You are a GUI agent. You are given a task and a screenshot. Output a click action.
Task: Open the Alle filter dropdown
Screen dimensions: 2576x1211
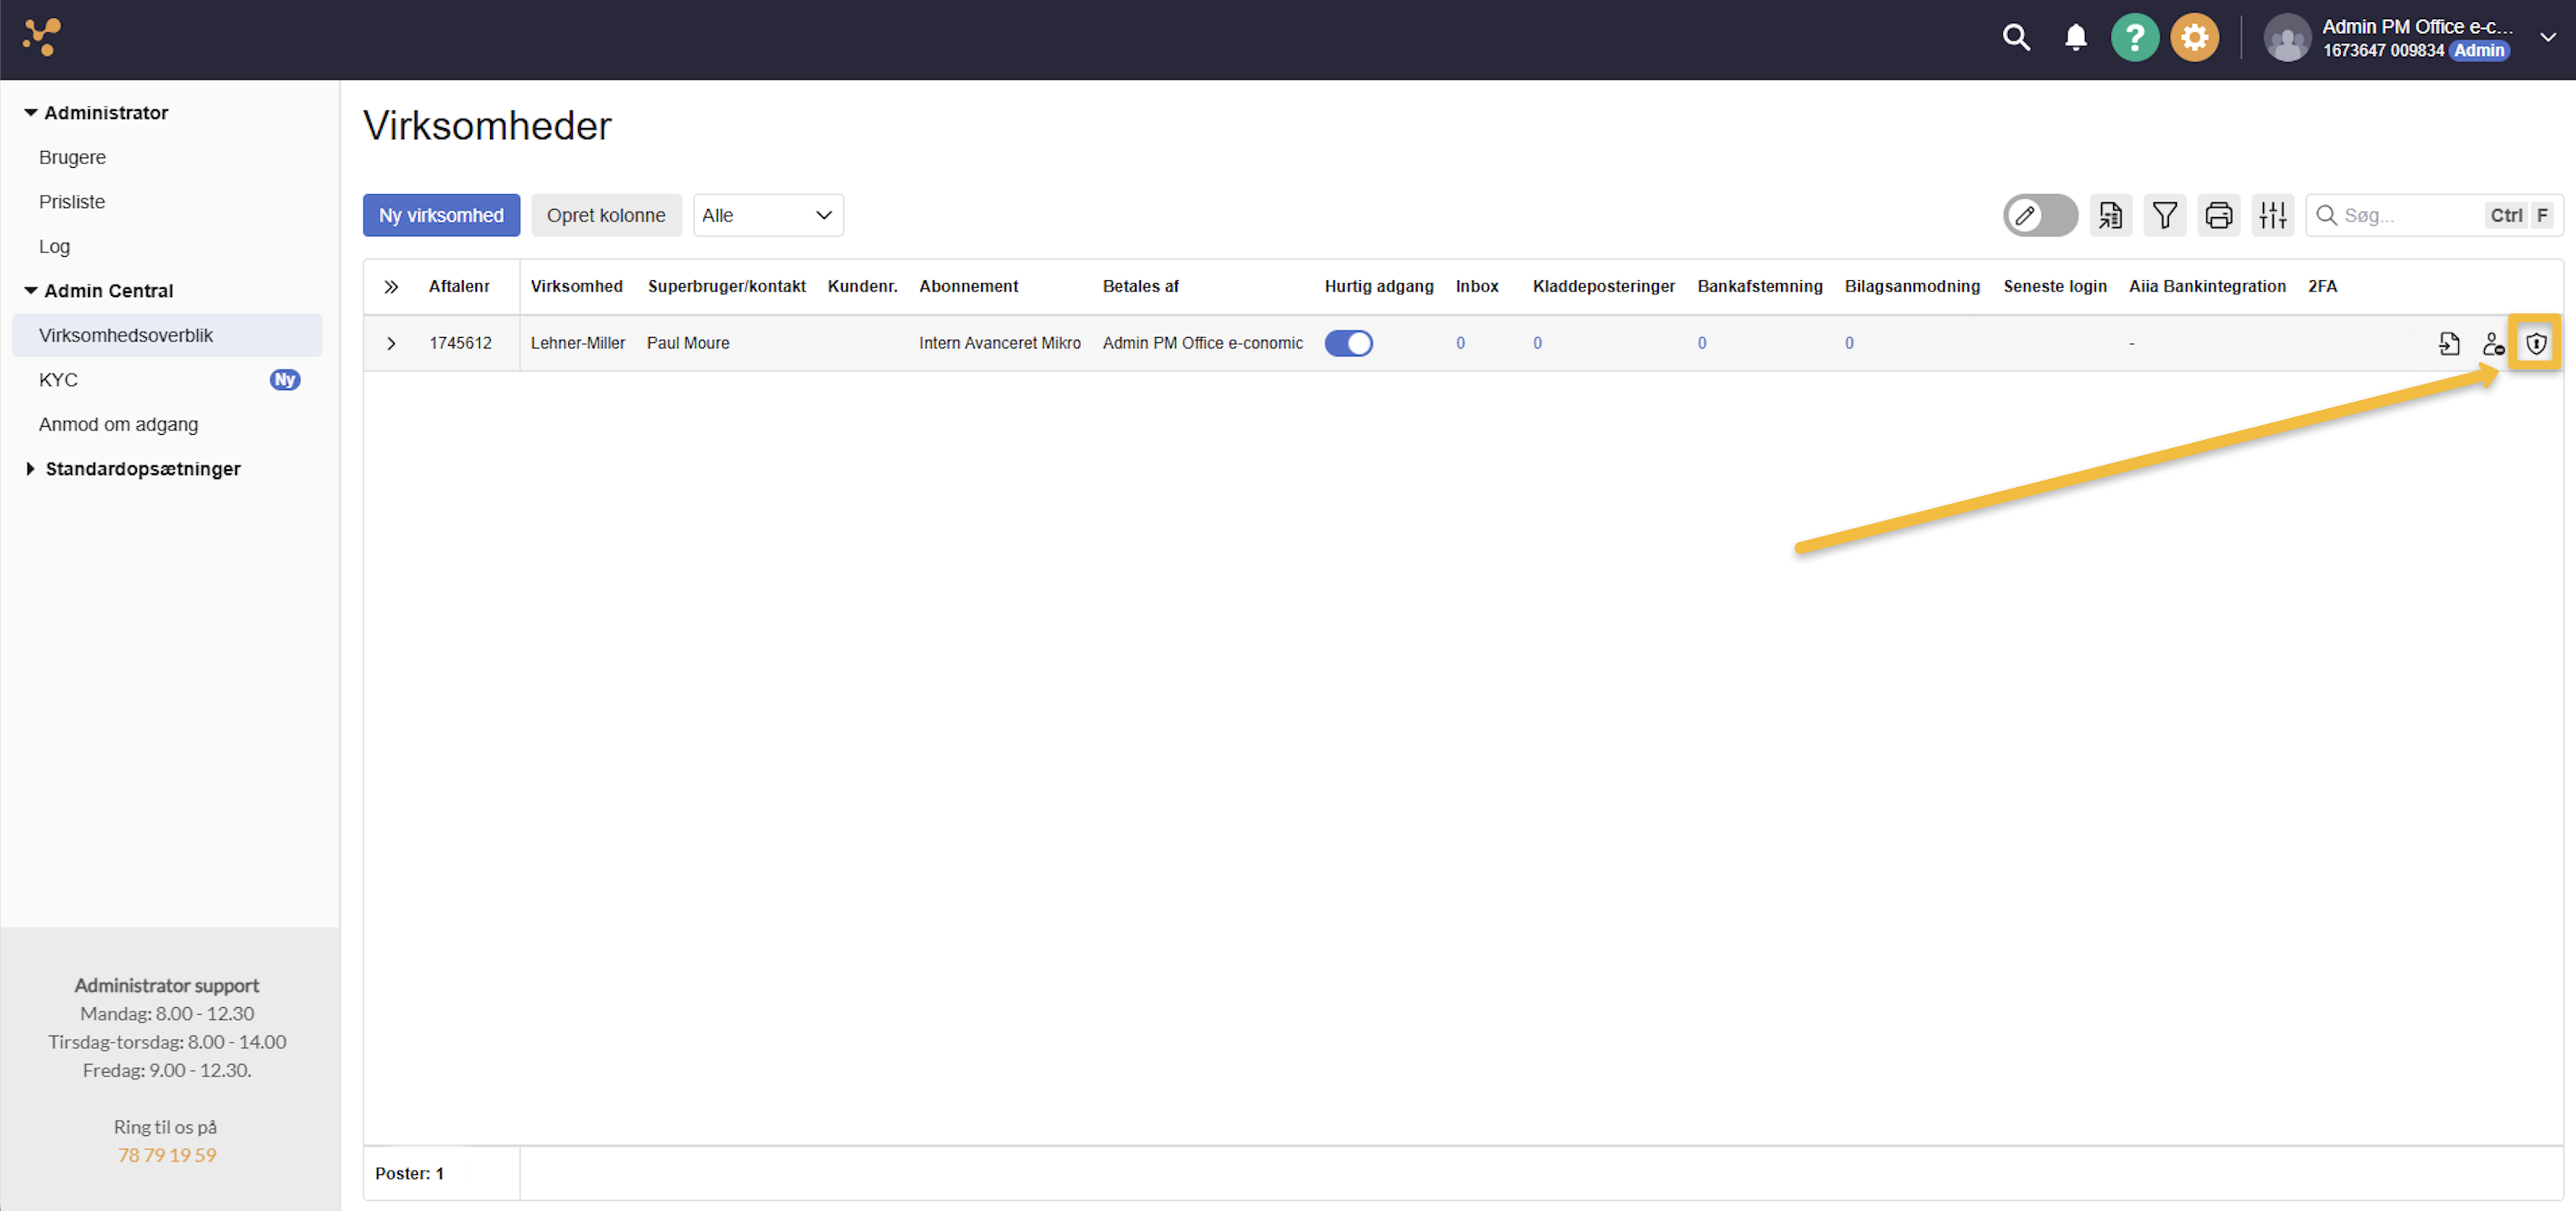tap(767, 215)
